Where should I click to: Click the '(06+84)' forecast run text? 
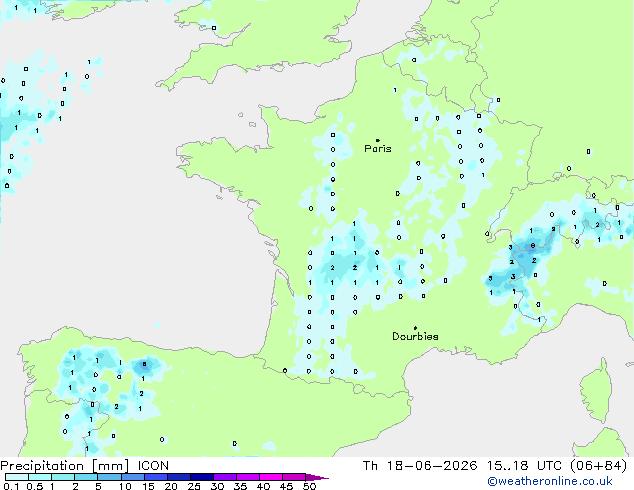point(598,466)
